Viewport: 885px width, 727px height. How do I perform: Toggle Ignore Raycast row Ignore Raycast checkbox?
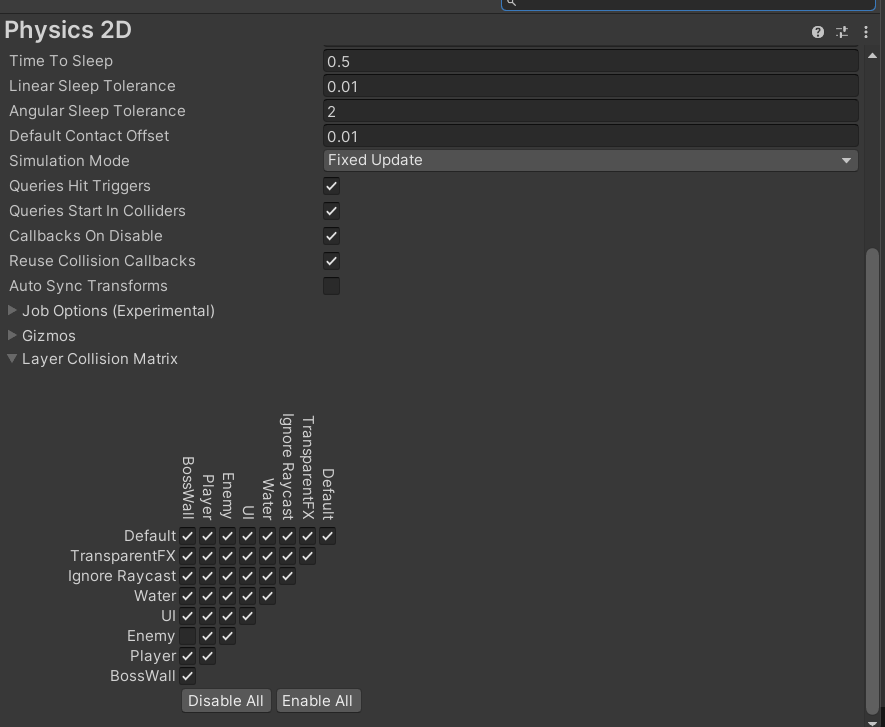tap(287, 576)
